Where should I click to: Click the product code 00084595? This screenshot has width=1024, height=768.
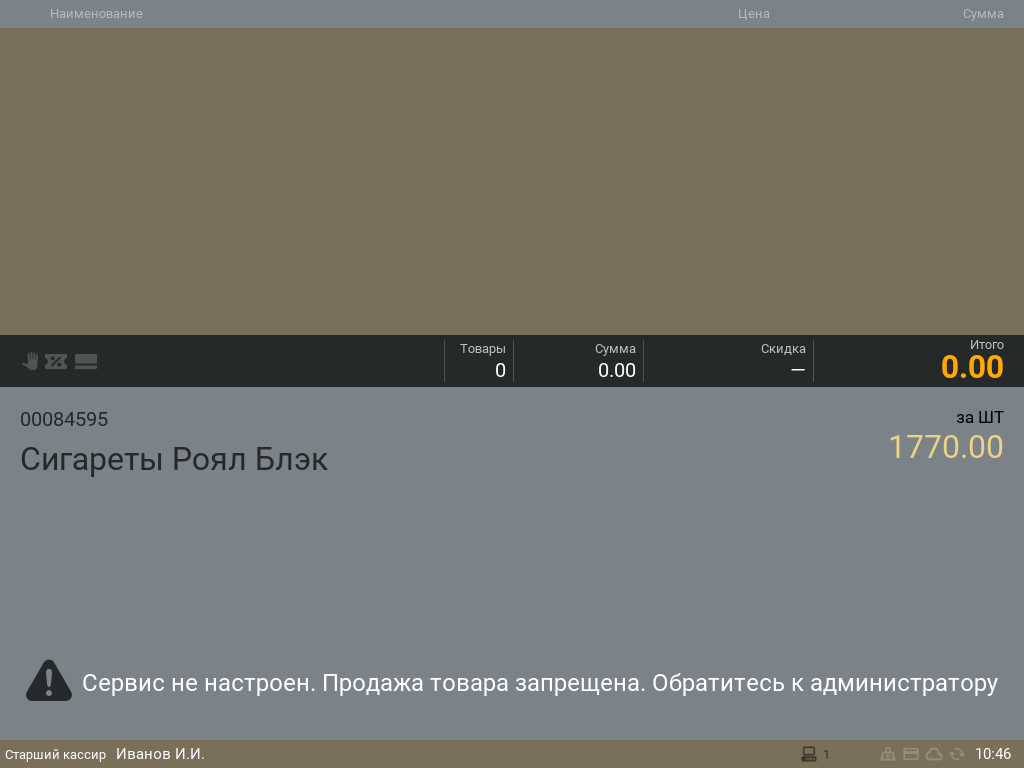point(64,419)
